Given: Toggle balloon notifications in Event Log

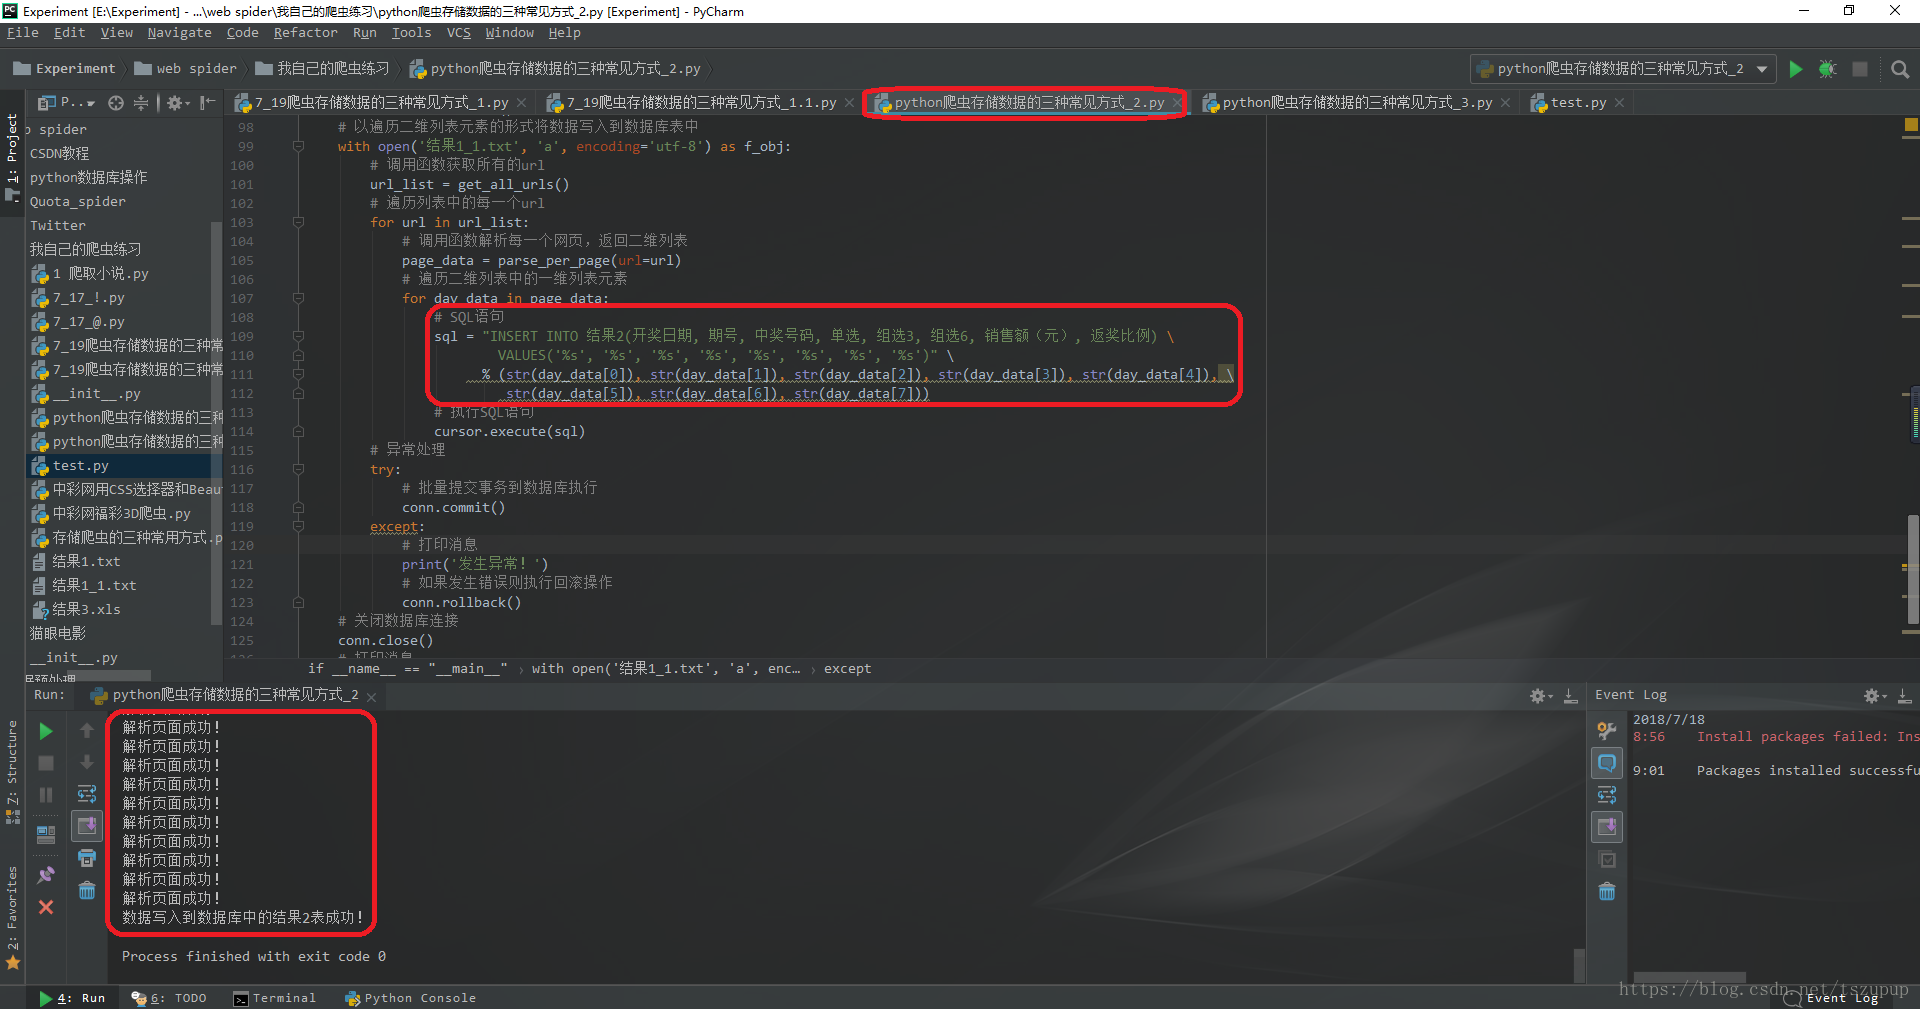Looking at the screenshot, I should (x=1607, y=763).
